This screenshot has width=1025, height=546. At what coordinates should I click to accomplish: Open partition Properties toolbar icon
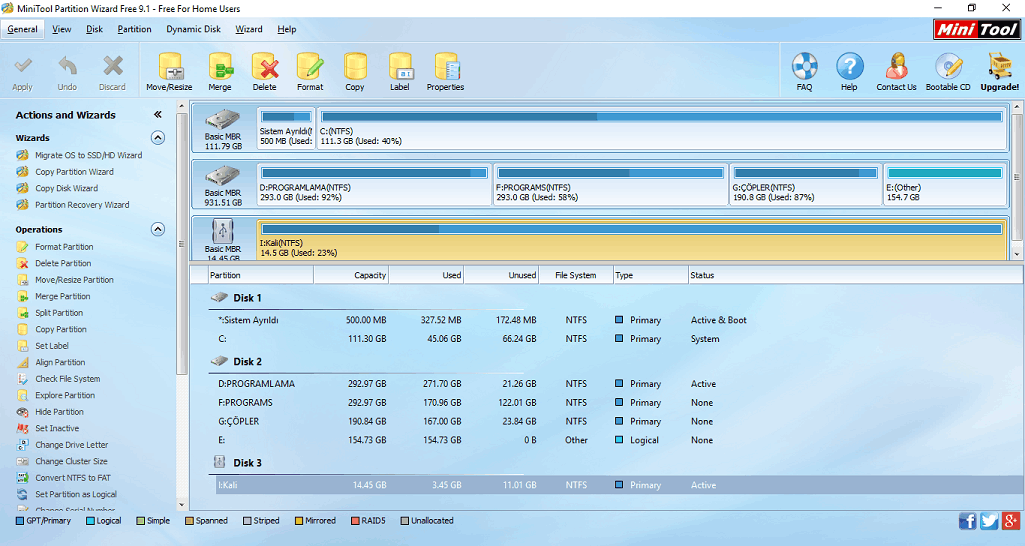(446, 66)
